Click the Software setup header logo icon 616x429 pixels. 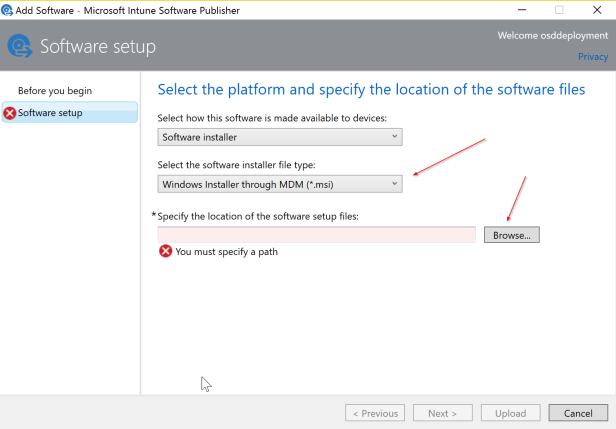point(20,46)
